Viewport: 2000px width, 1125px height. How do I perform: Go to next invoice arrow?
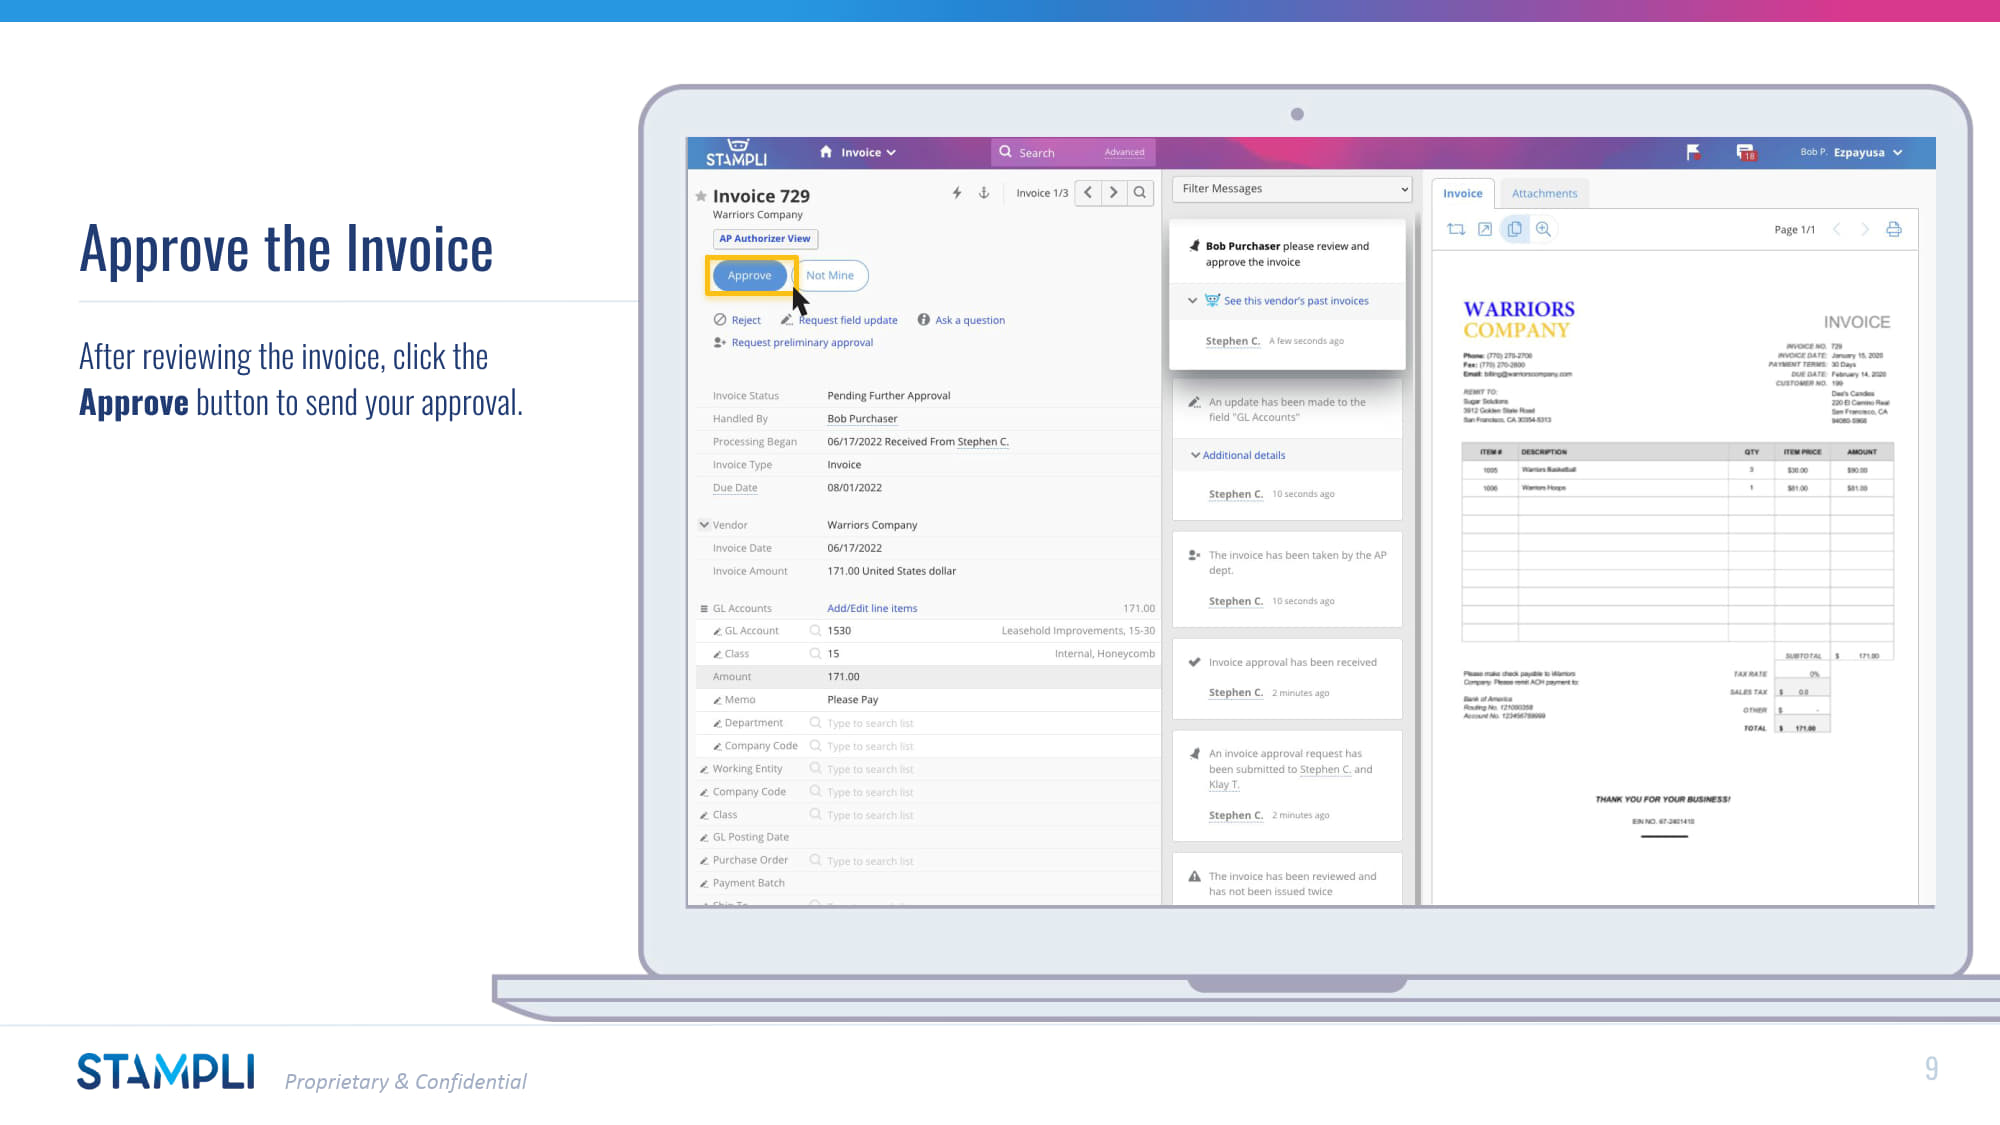tap(1113, 193)
